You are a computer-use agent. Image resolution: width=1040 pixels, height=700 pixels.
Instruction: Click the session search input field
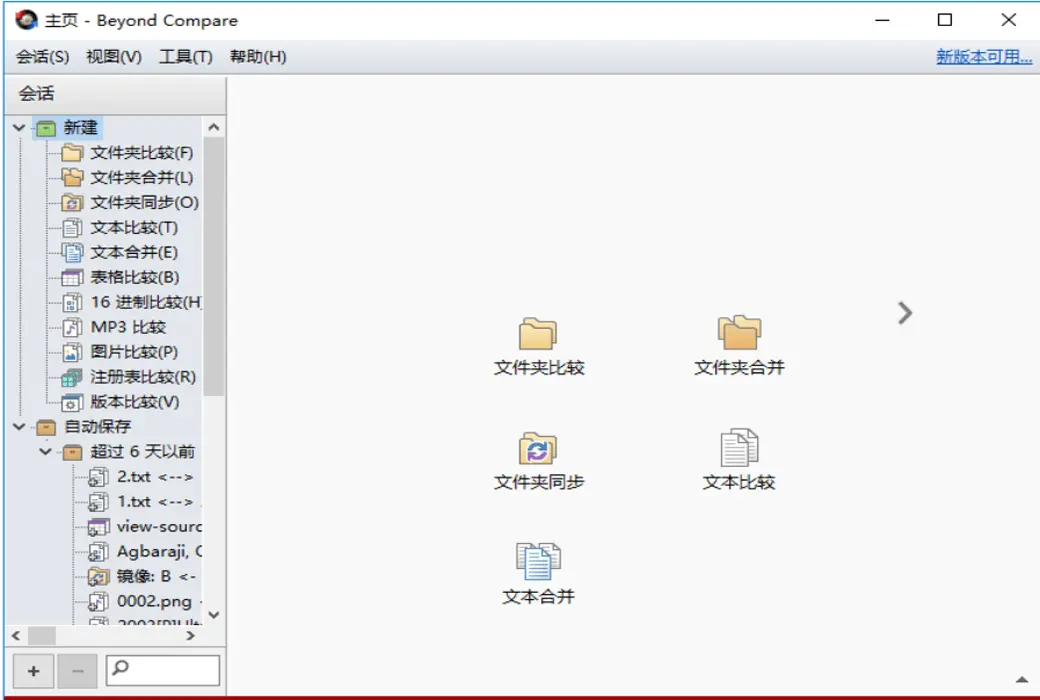tap(163, 670)
